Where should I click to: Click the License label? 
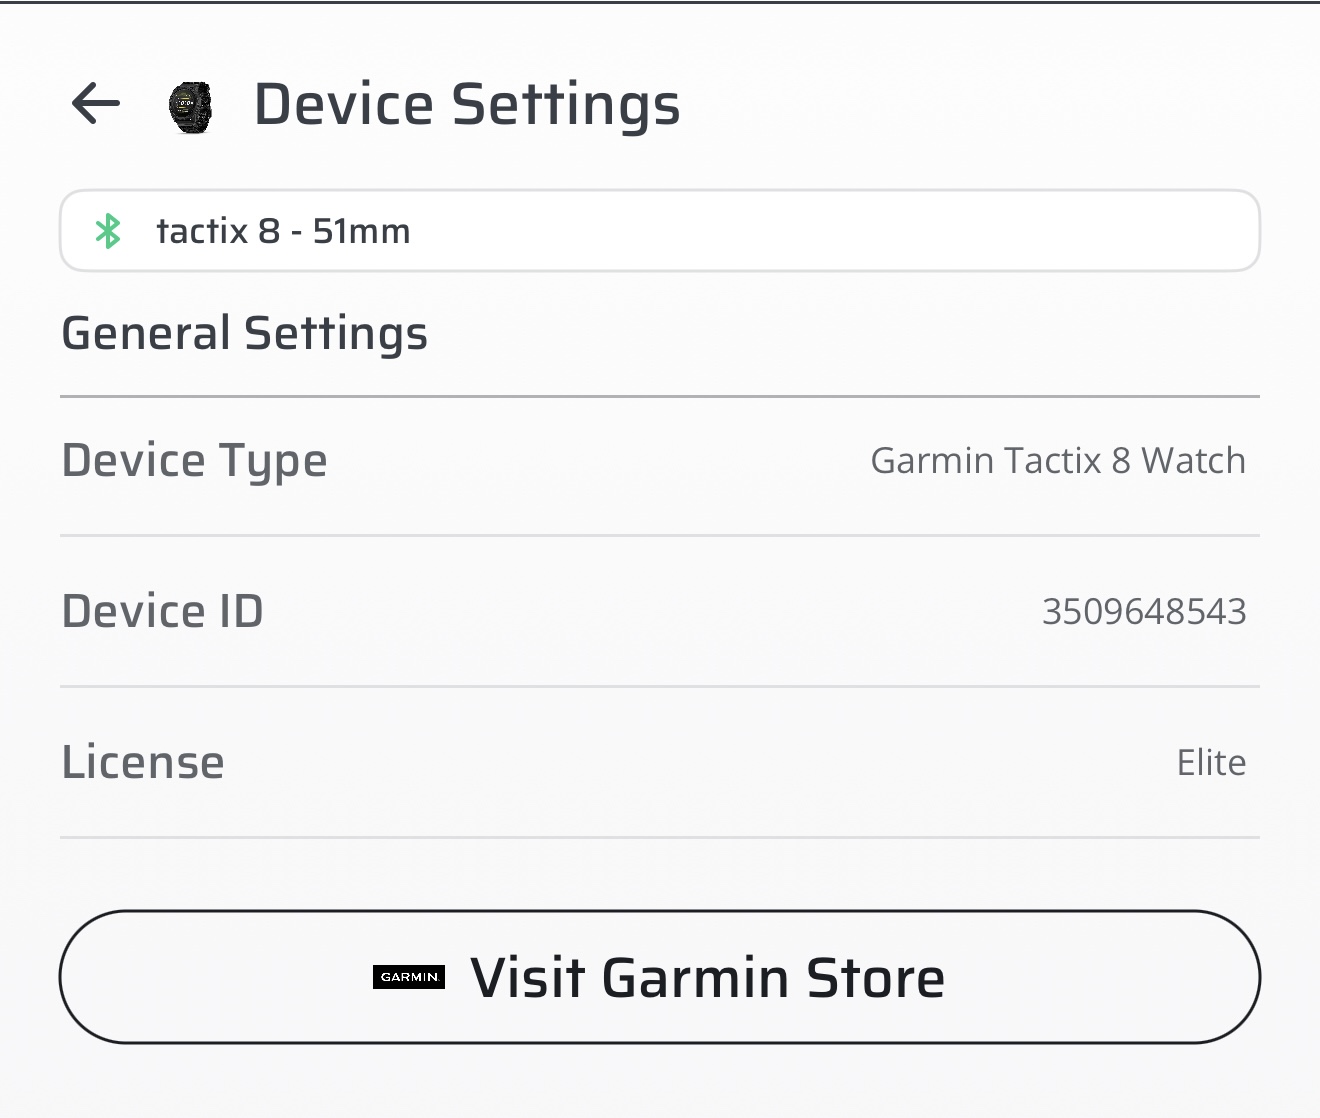(143, 762)
